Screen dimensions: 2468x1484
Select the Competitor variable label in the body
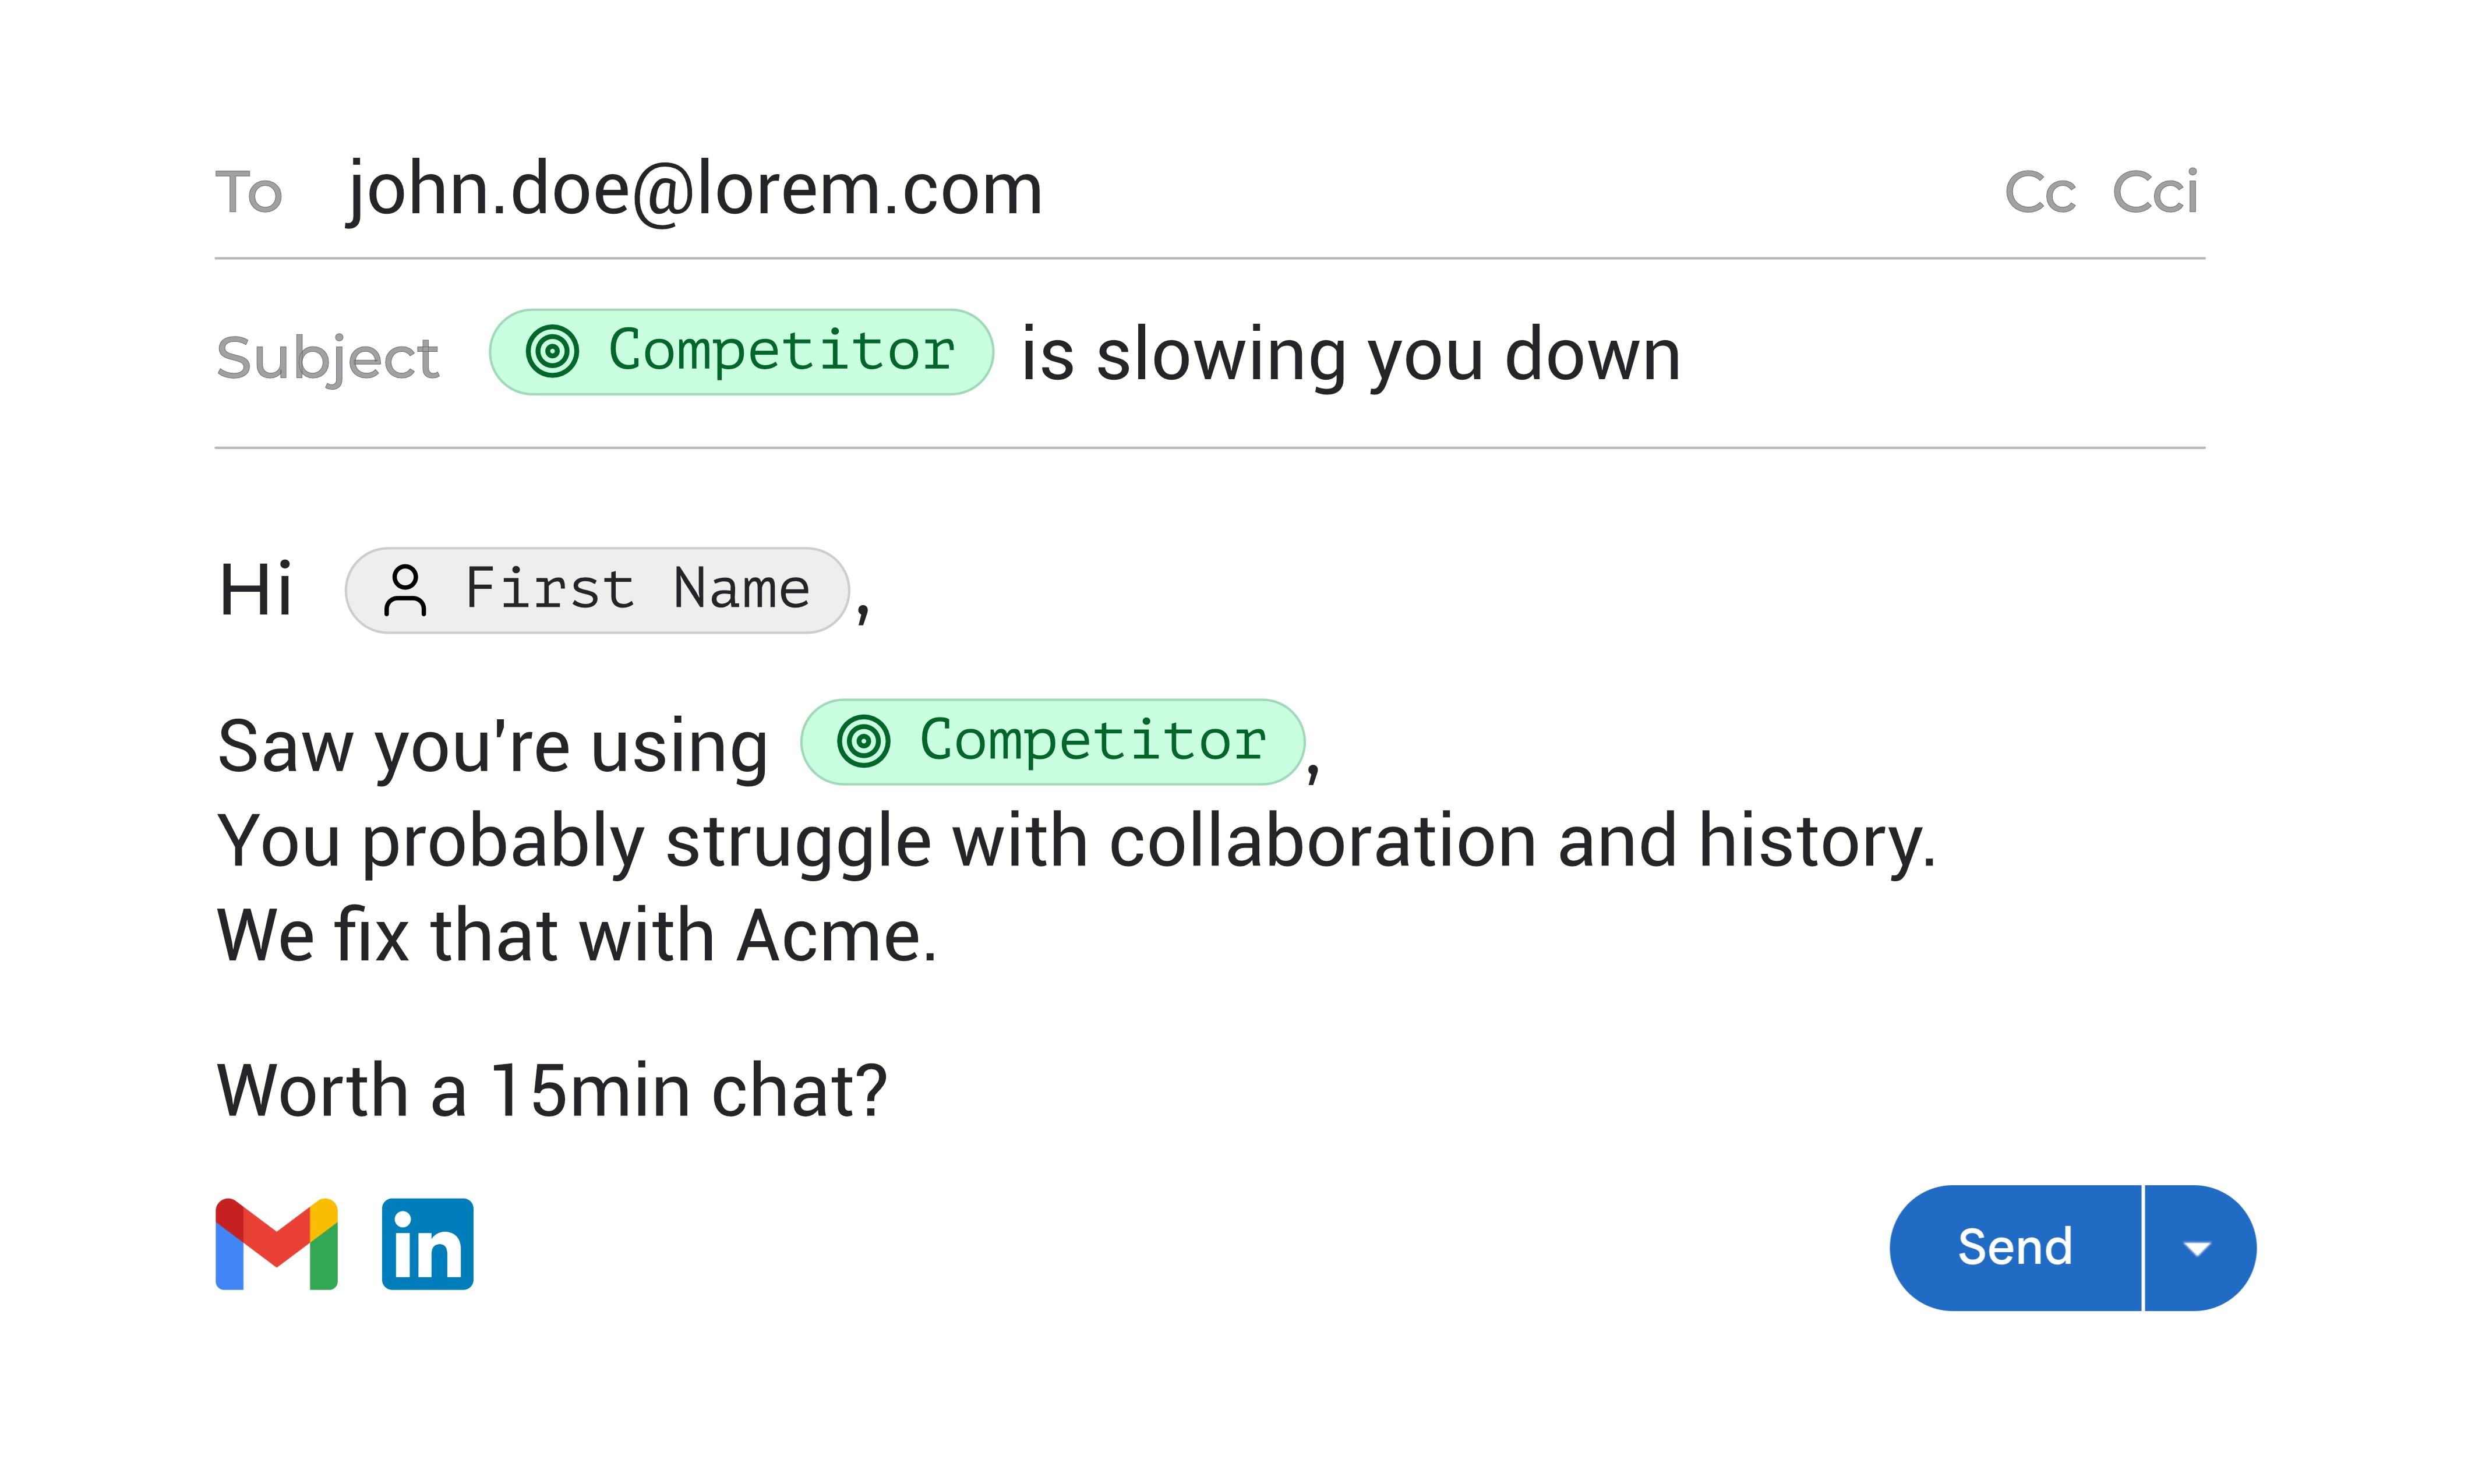click(x=1093, y=741)
